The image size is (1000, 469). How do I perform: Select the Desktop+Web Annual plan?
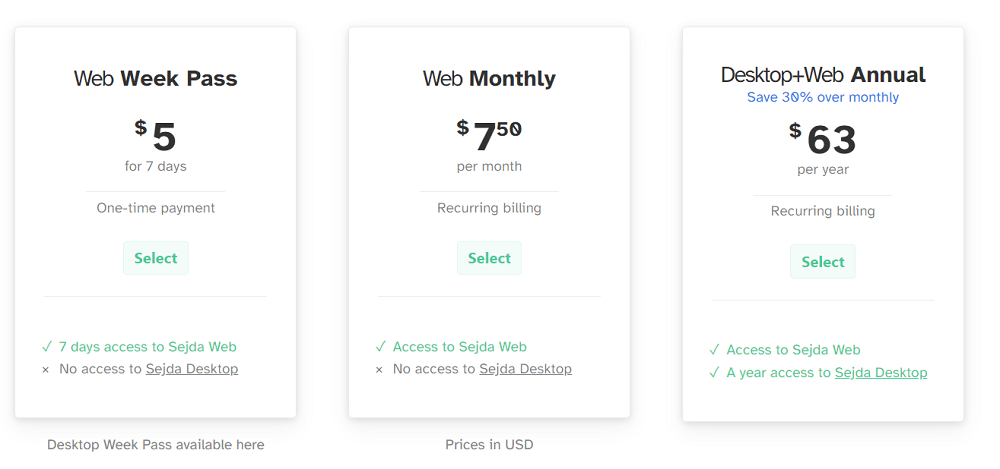pyautogui.click(x=823, y=262)
